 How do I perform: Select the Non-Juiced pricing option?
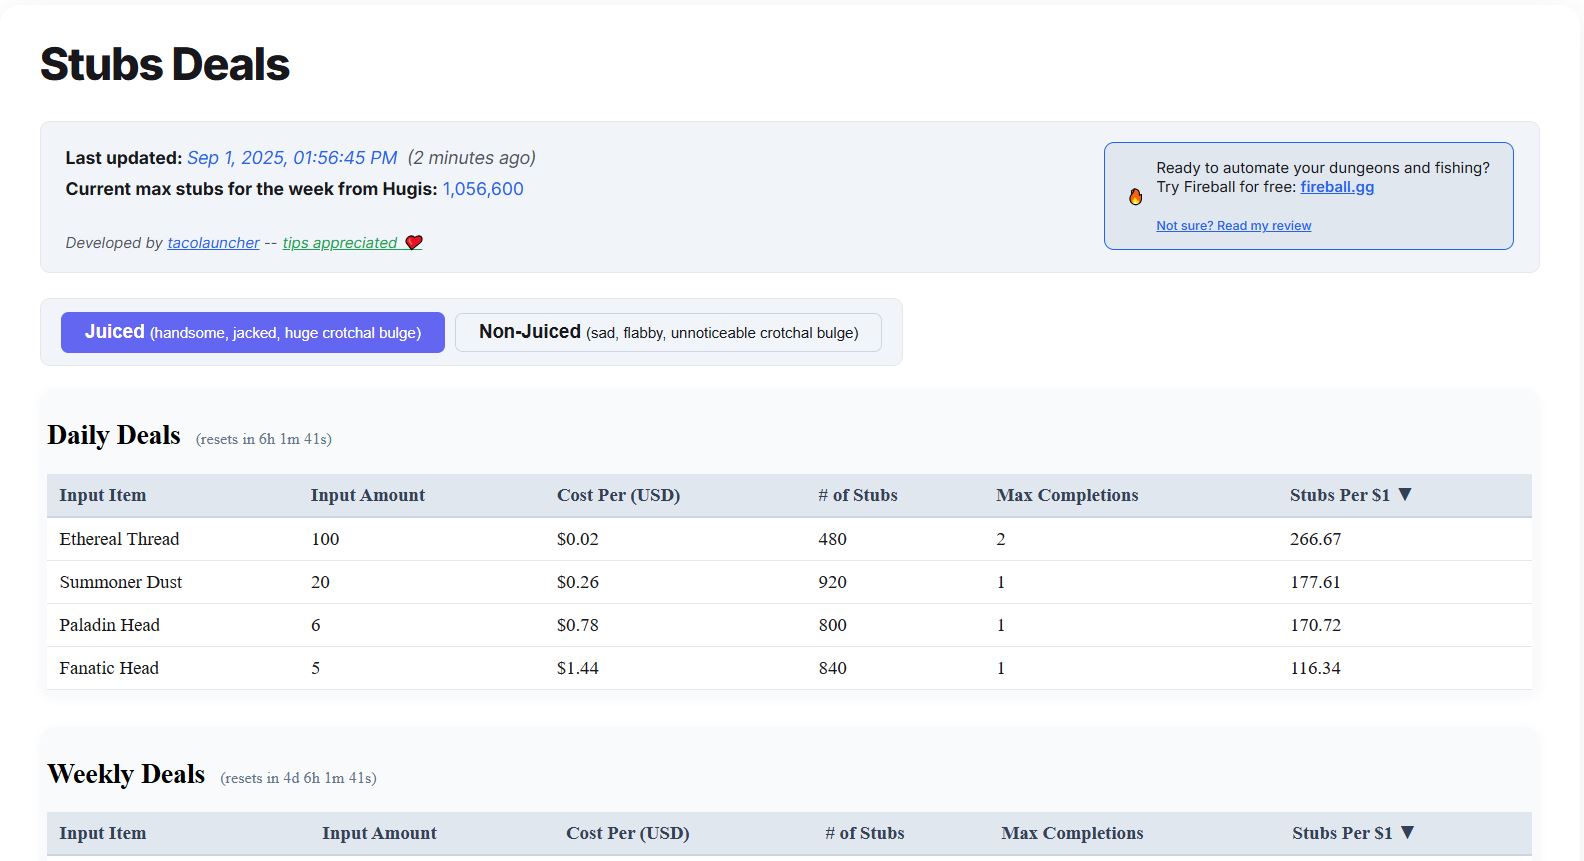[668, 332]
